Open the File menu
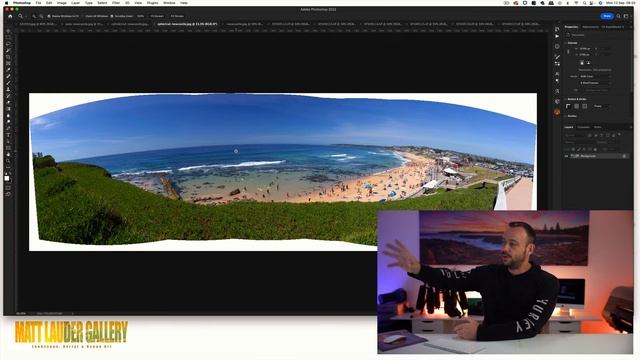This screenshot has width=640, height=360. [38, 3]
